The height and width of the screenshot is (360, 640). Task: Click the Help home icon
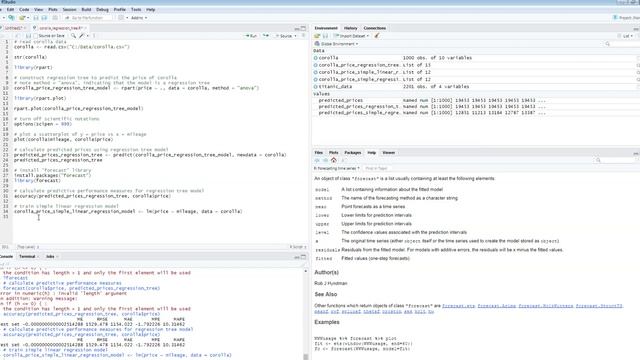pyautogui.click(x=333, y=160)
